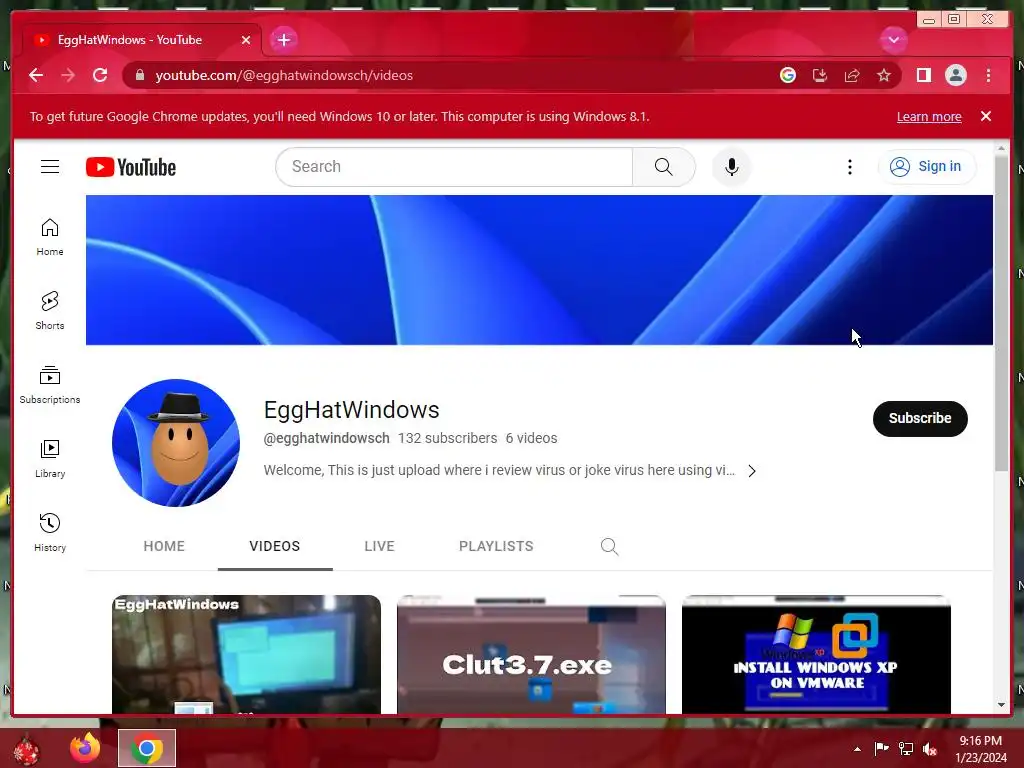
Task: Expand the channel description chevron
Action: [x=752, y=471]
